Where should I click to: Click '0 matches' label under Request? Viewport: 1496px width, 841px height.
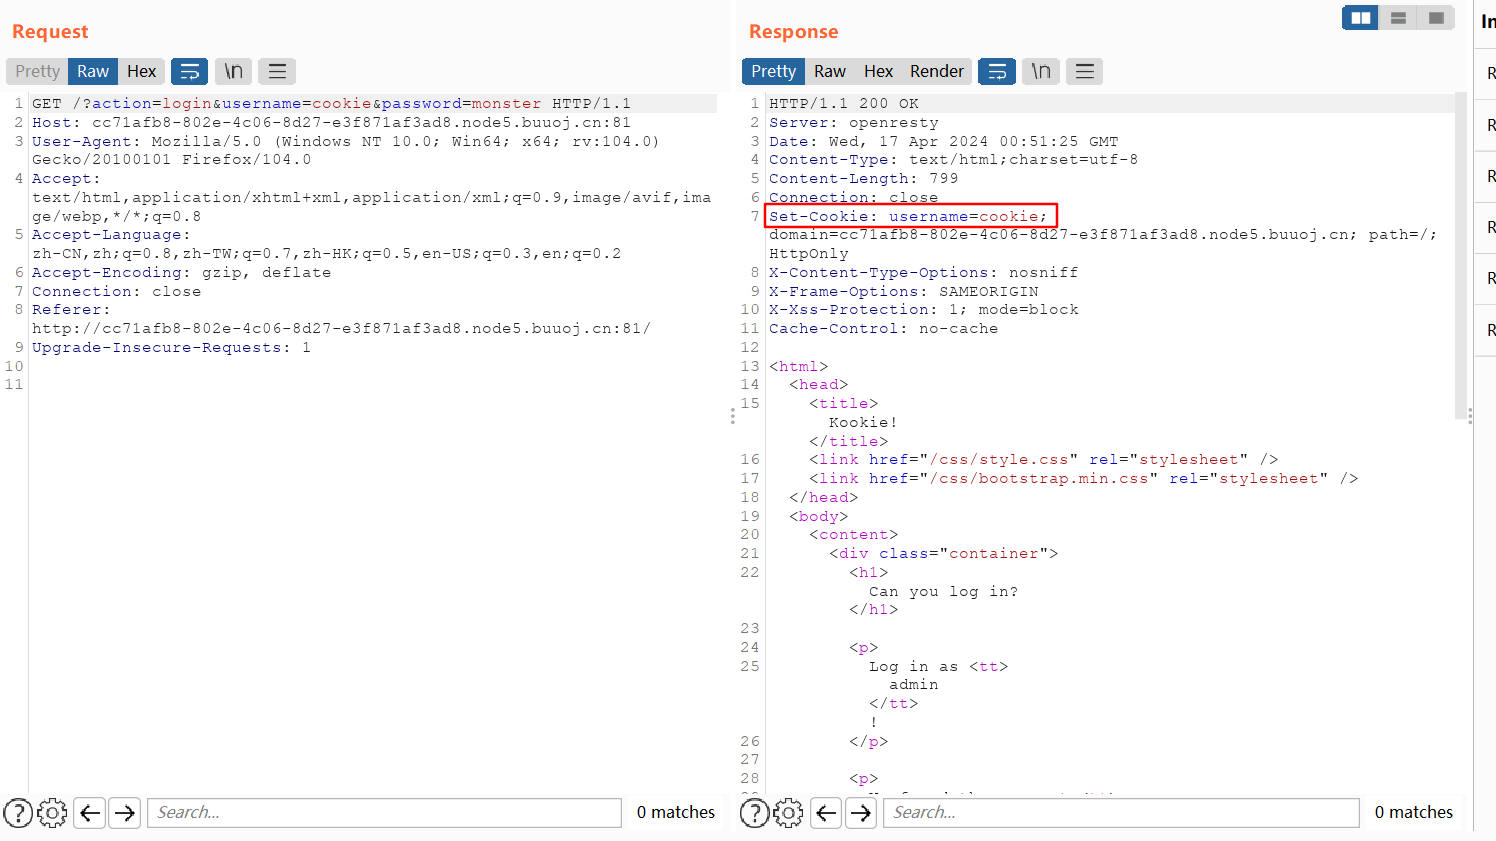676,813
